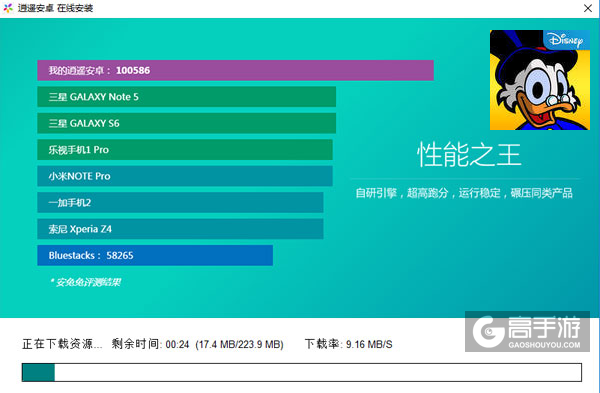Click the 安兔兔评测结果 footnote
The image size is (600, 393).
point(85,282)
